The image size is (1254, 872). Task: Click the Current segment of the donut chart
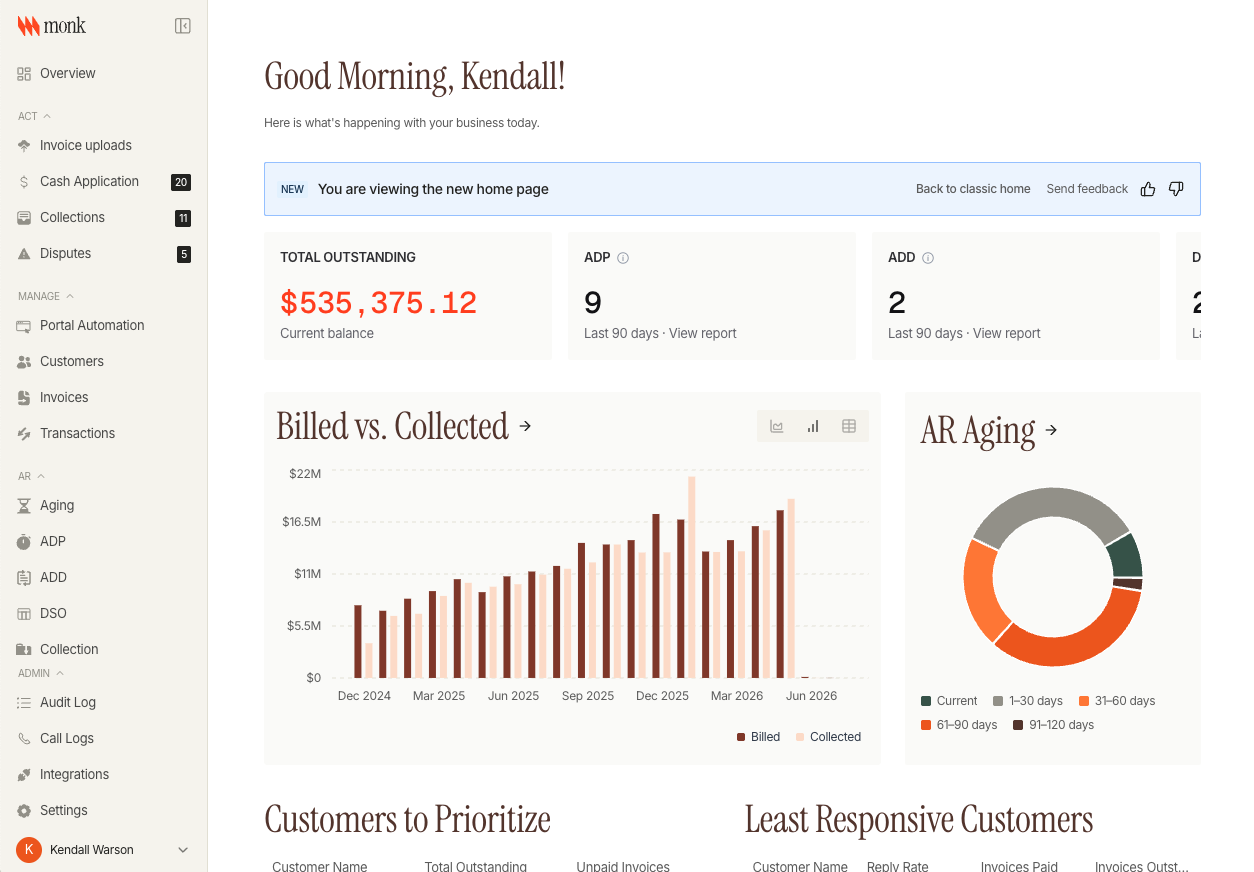click(1127, 556)
